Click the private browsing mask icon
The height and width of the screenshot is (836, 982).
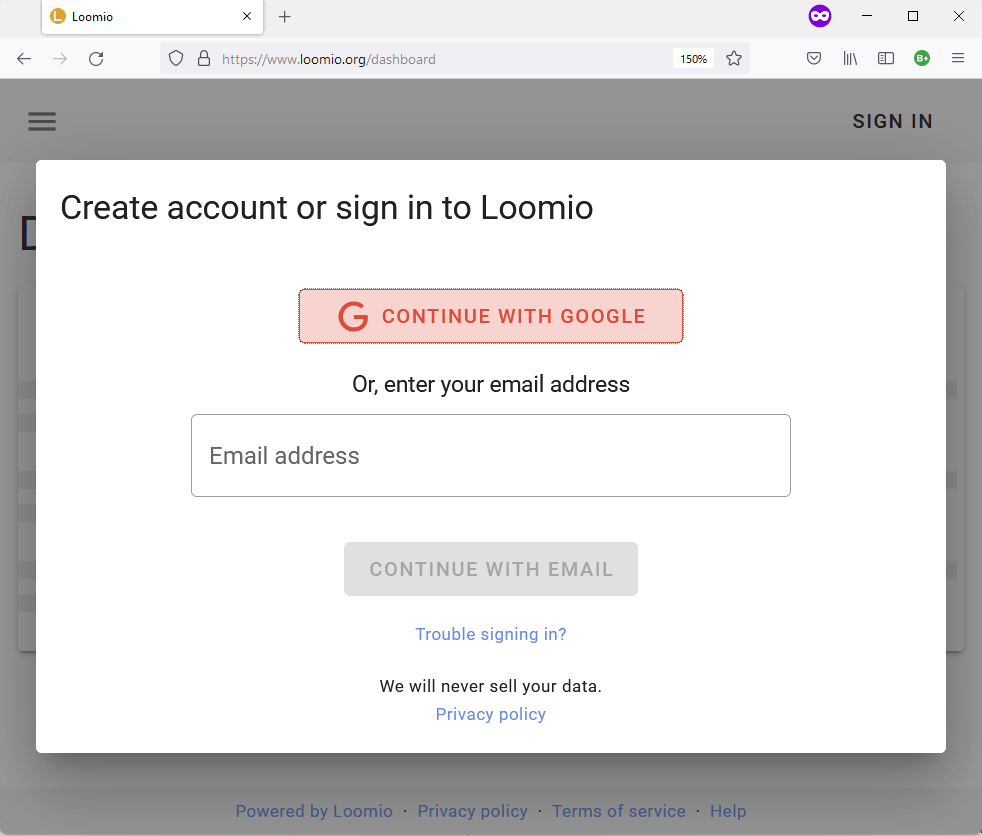point(820,16)
